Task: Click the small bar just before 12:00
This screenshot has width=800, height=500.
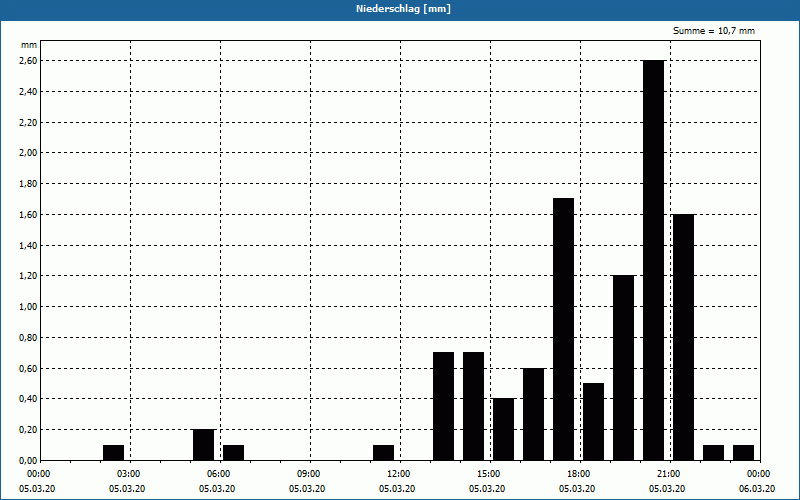Action: tap(383, 453)
